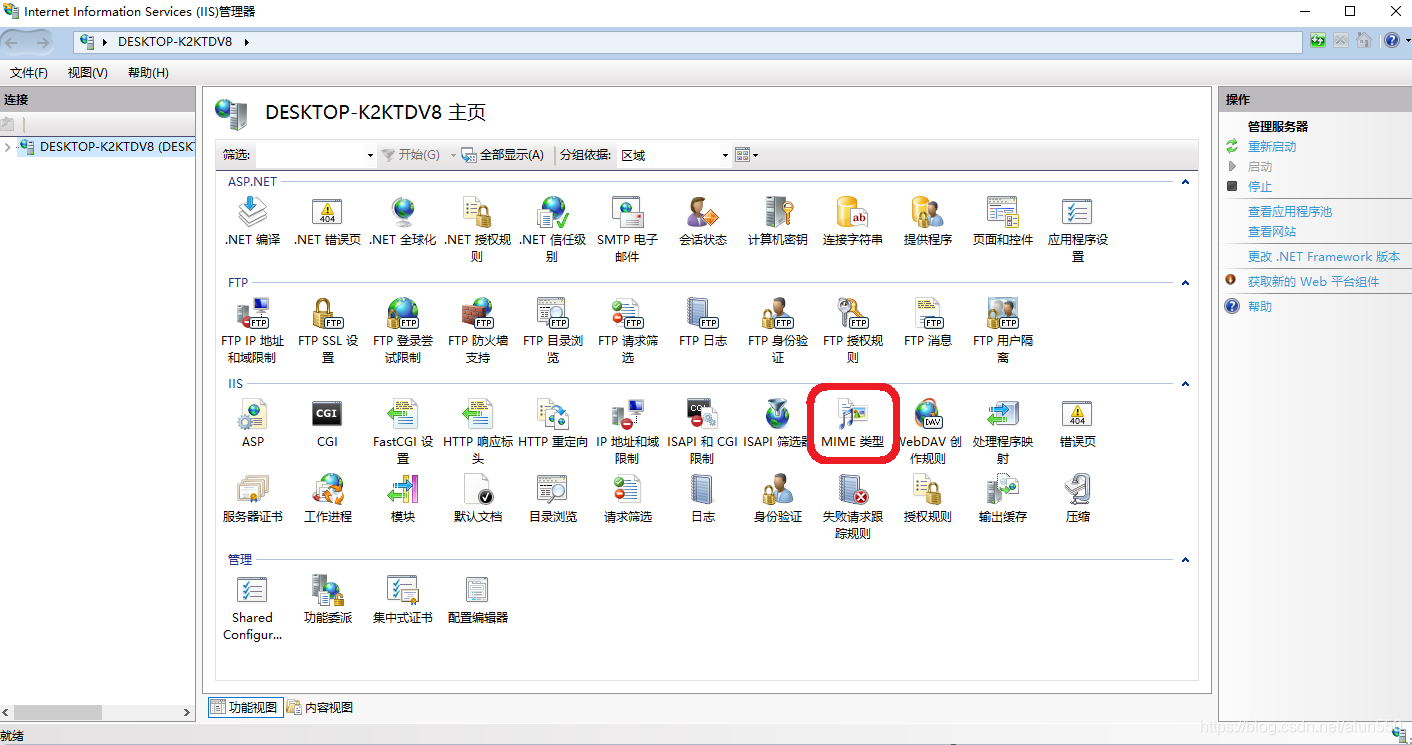Click 全部显示(A) button
1412x745 pixels.
503,155
